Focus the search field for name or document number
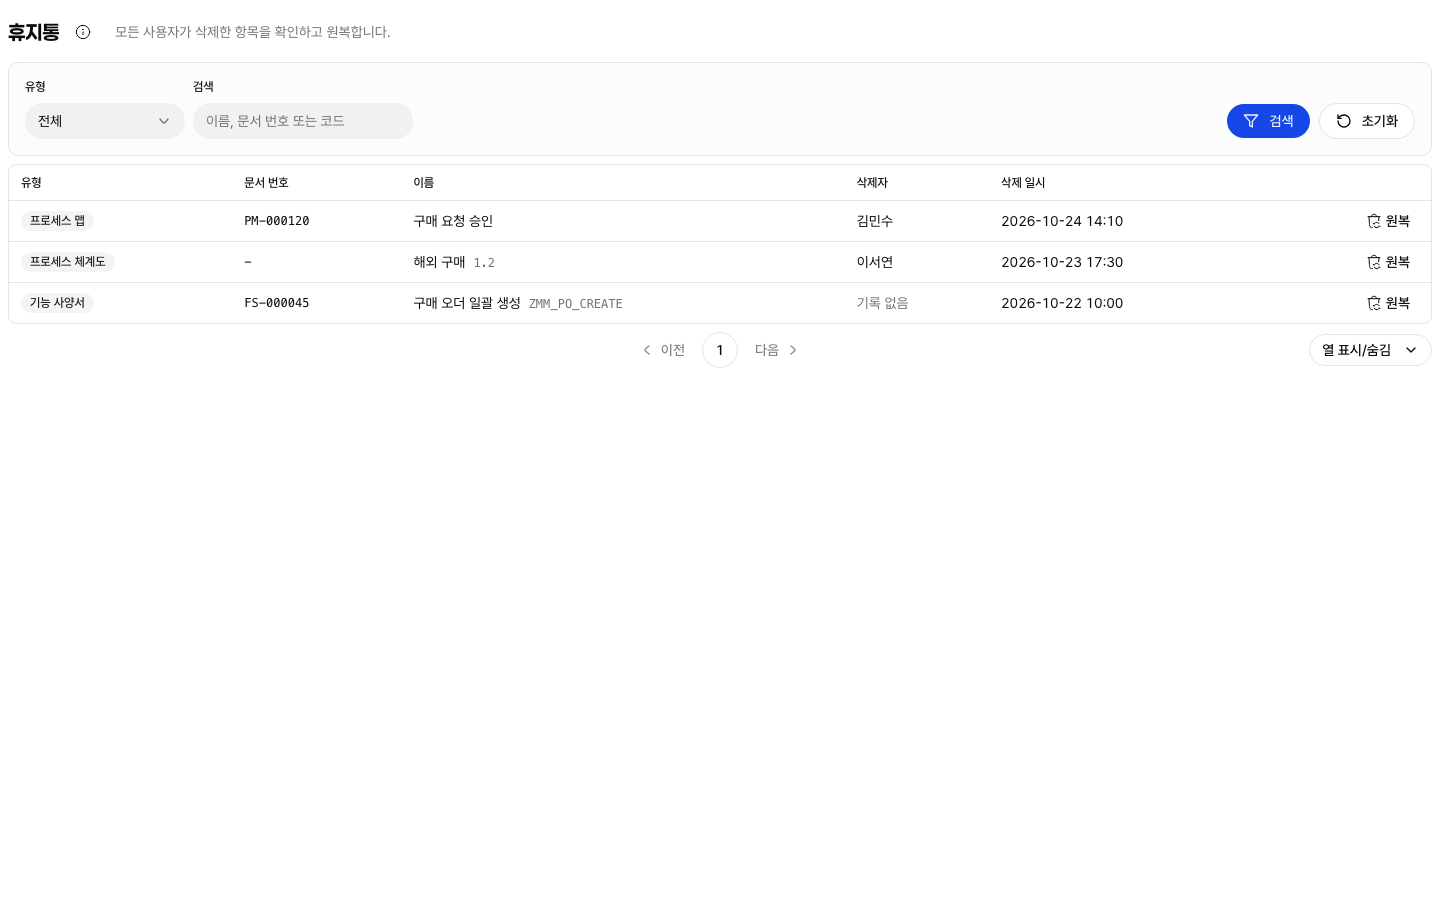The width and height of the screenshot is (1440, 900). [303, 121]
